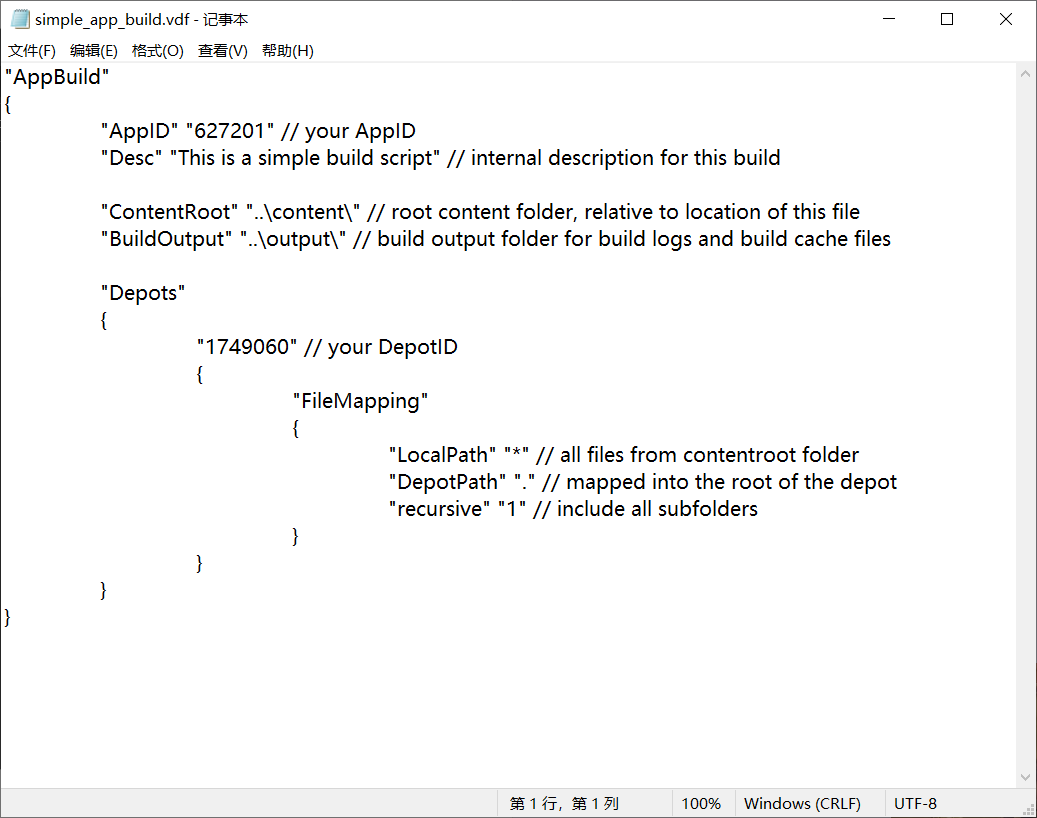The image size is (1037, 818).
Task: Click the "// internal description for this build" comment
Action: (x=614, y=158)
